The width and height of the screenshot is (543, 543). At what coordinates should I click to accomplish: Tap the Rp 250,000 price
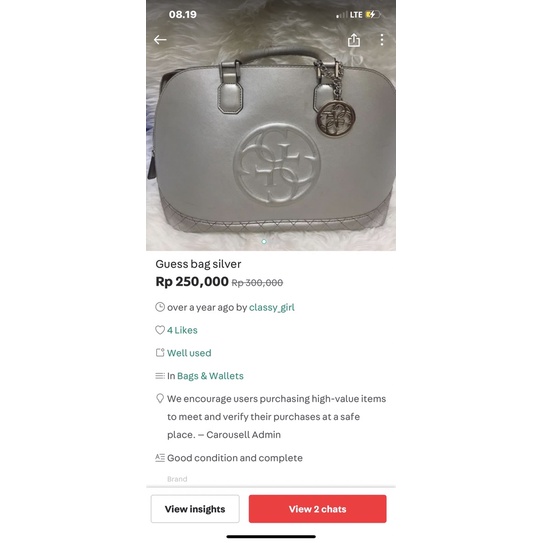pyautogui.click(x=192, y=282)
